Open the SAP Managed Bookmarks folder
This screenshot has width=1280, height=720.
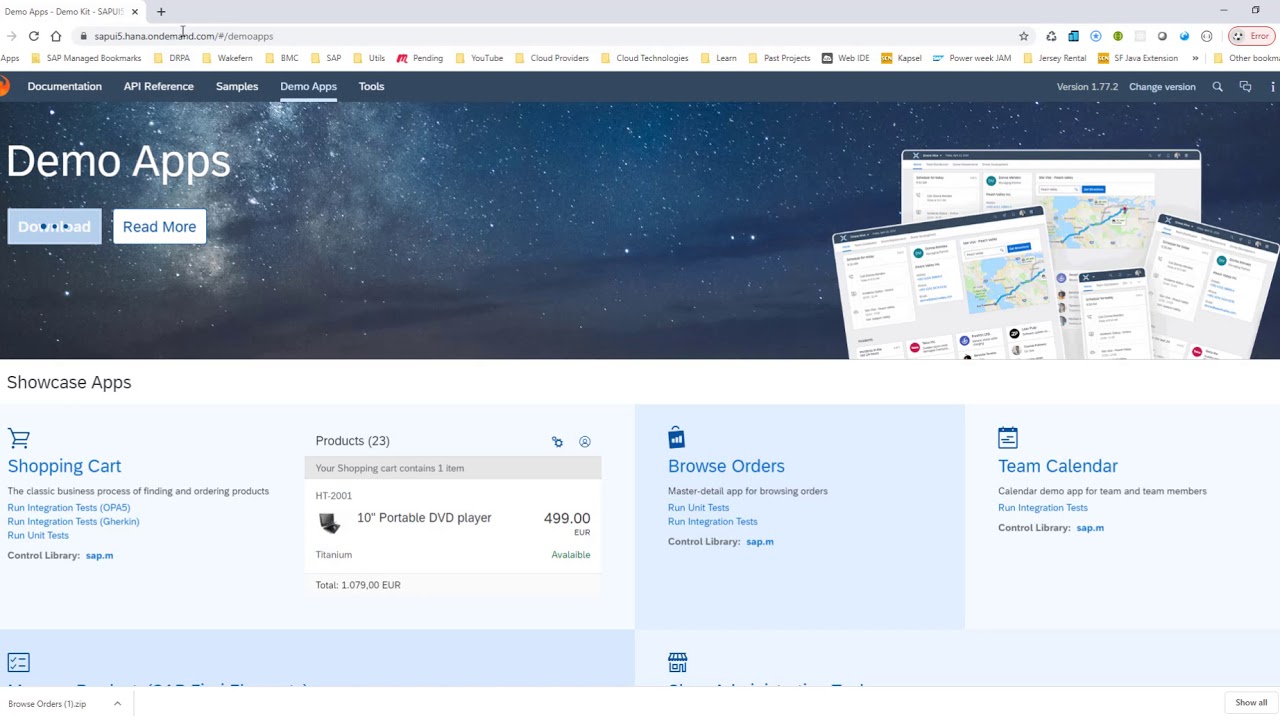pos(86,58)
